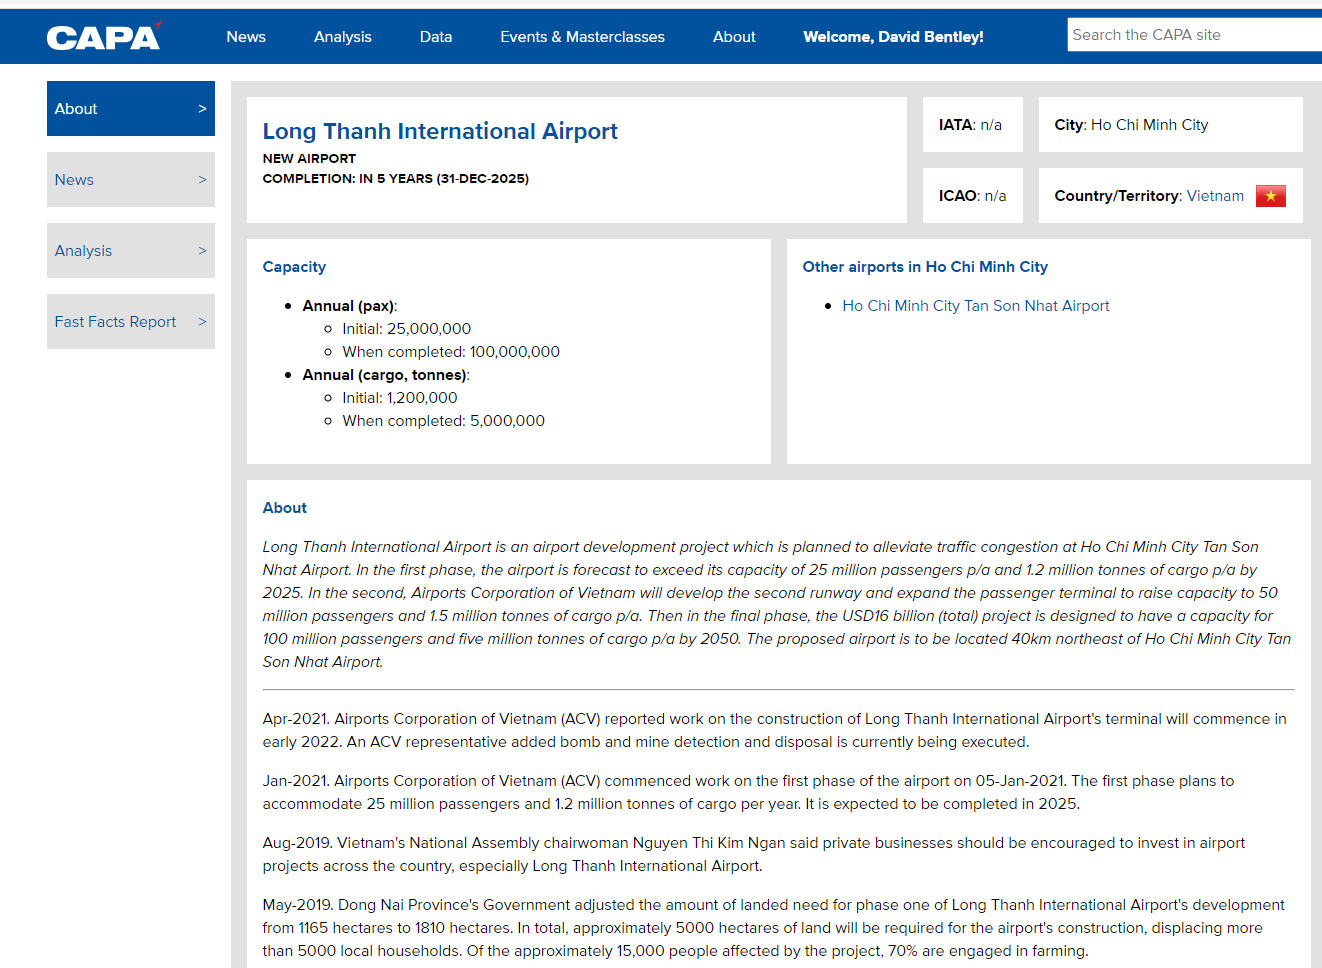Click the arrow on the Analysis sidebar item
Image resolution: width=1322 pixels, height=968 pixels.
tap(202, 251)
